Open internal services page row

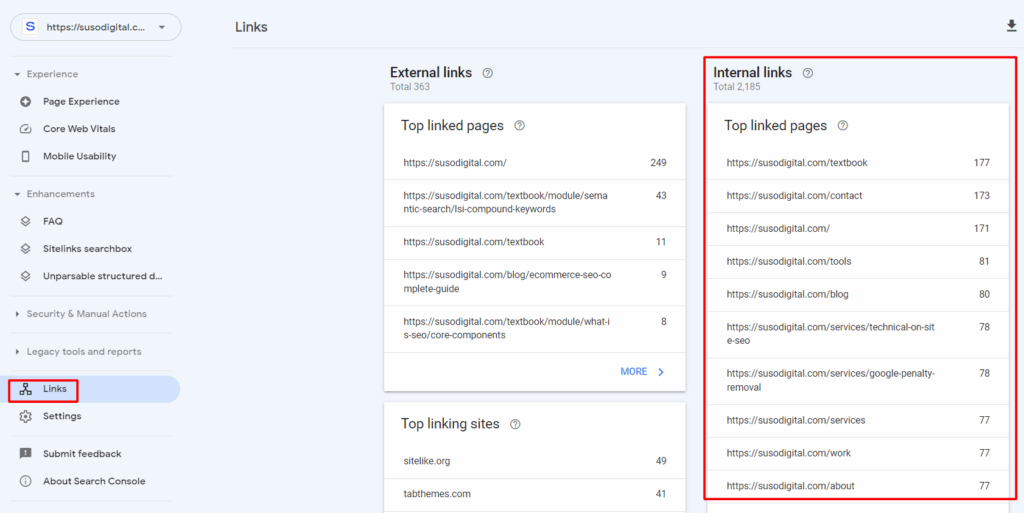[x=858, y=420]
